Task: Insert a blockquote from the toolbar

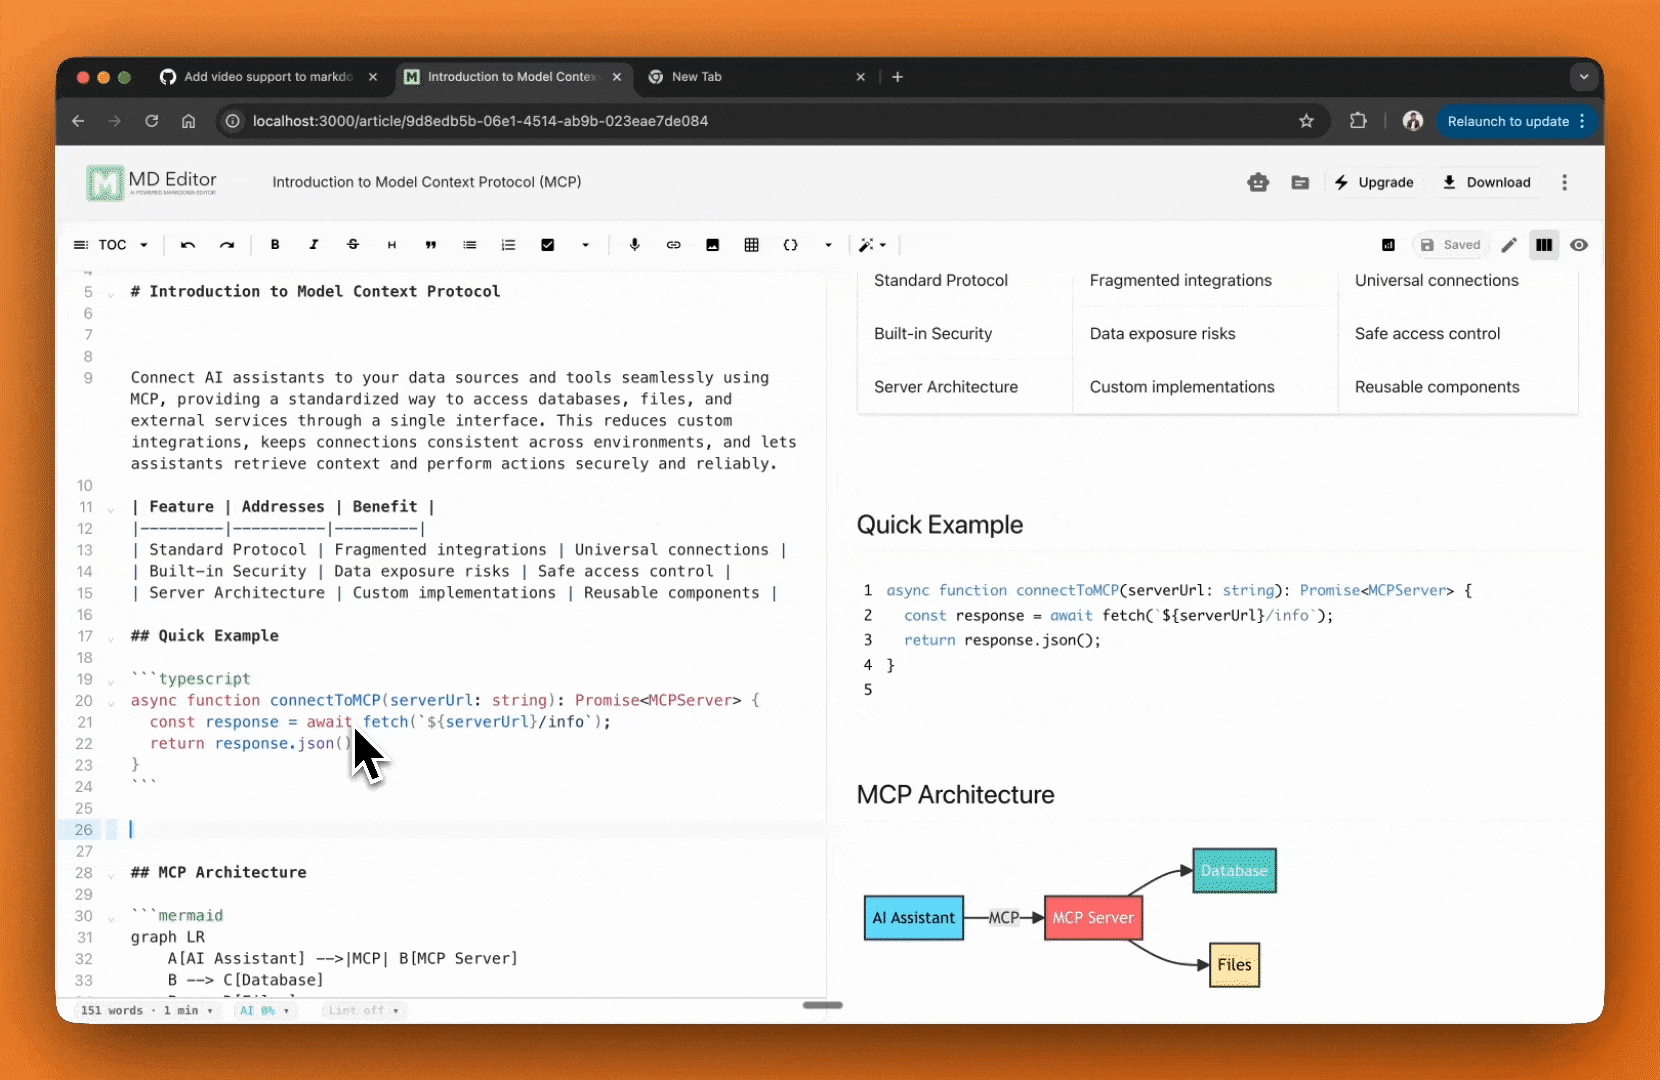Action: [x=431, y=245]
